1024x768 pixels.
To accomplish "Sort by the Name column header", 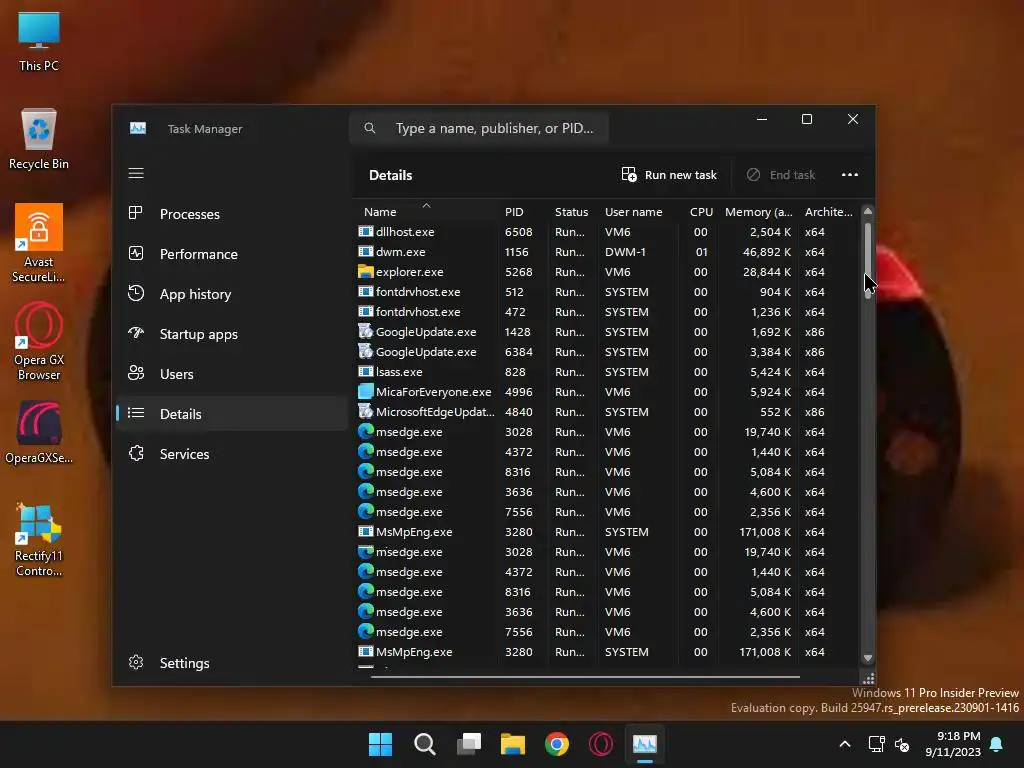I will [x=427, y=212].
